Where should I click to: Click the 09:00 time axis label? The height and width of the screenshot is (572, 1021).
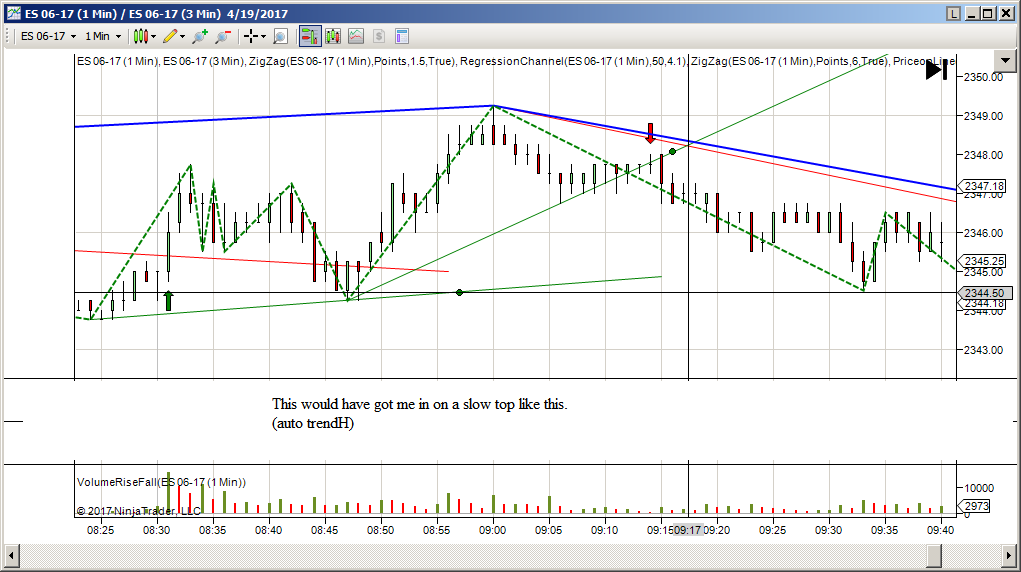click(492, 530)
